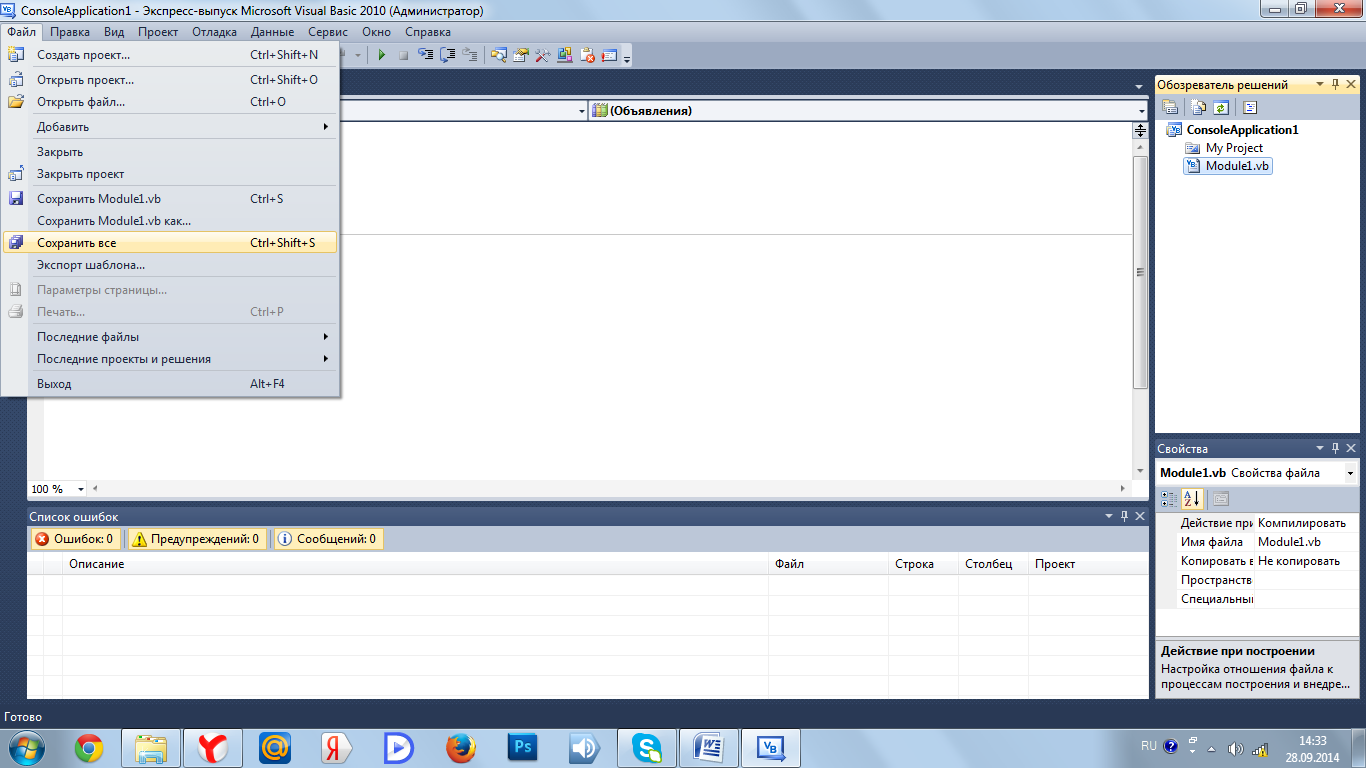Click the Stop Debugging square icon

403,55
